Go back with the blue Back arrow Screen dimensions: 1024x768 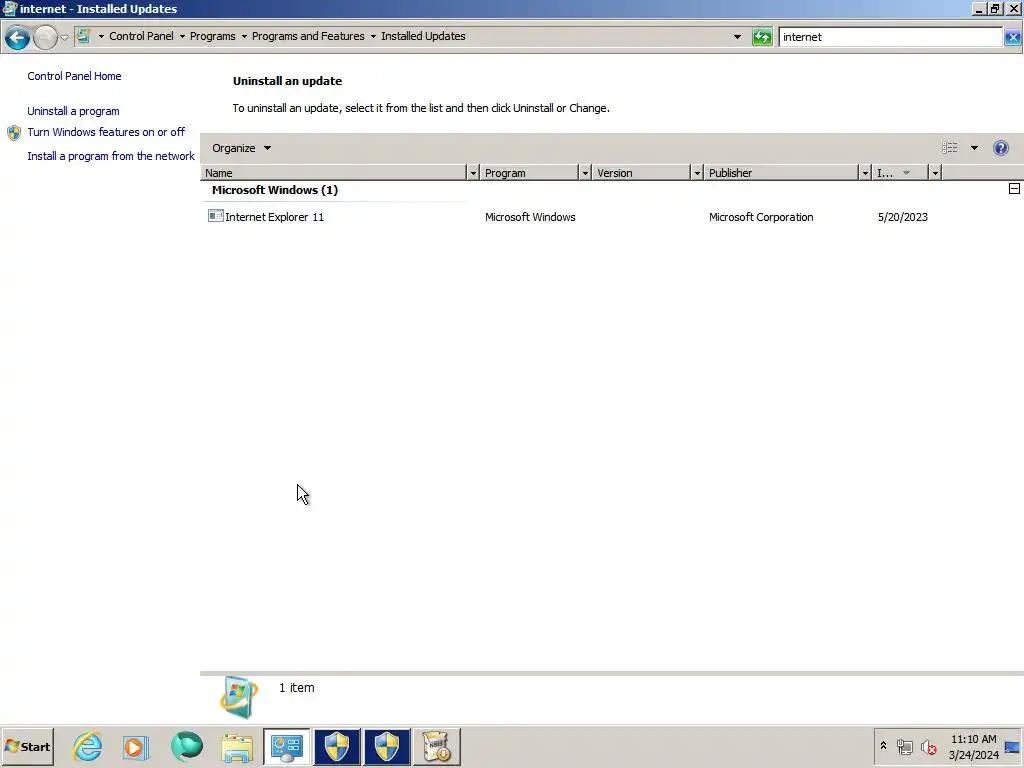pyautogui.click(x=17, y=37)
